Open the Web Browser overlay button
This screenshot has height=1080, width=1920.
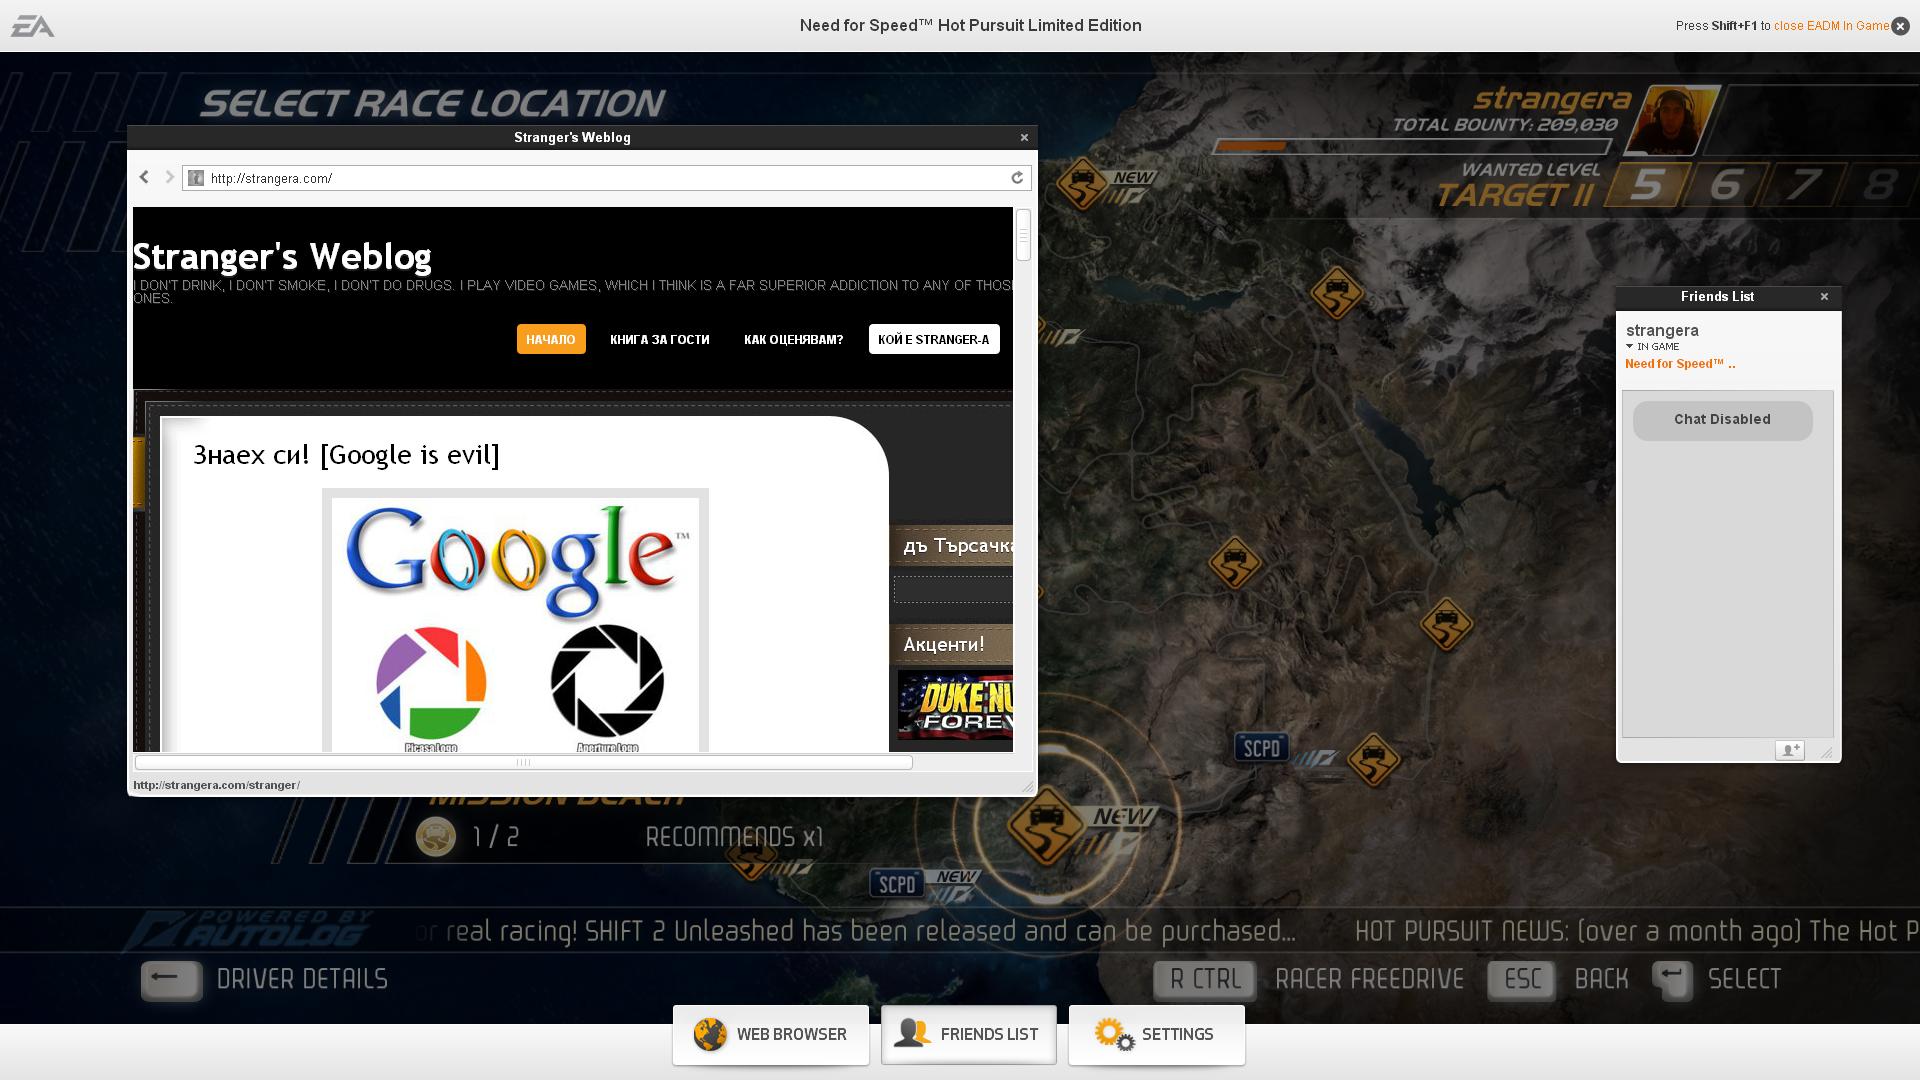[771, 1035]
